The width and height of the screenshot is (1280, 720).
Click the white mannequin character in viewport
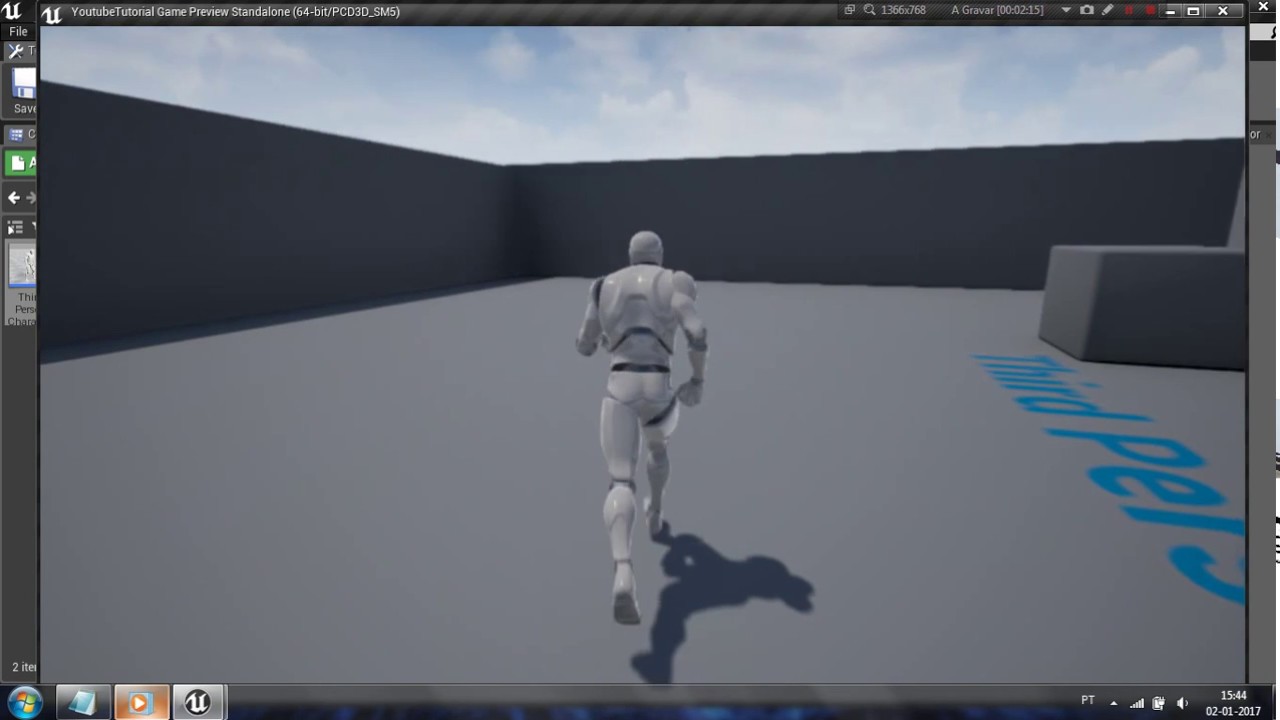tap(641, 426)
